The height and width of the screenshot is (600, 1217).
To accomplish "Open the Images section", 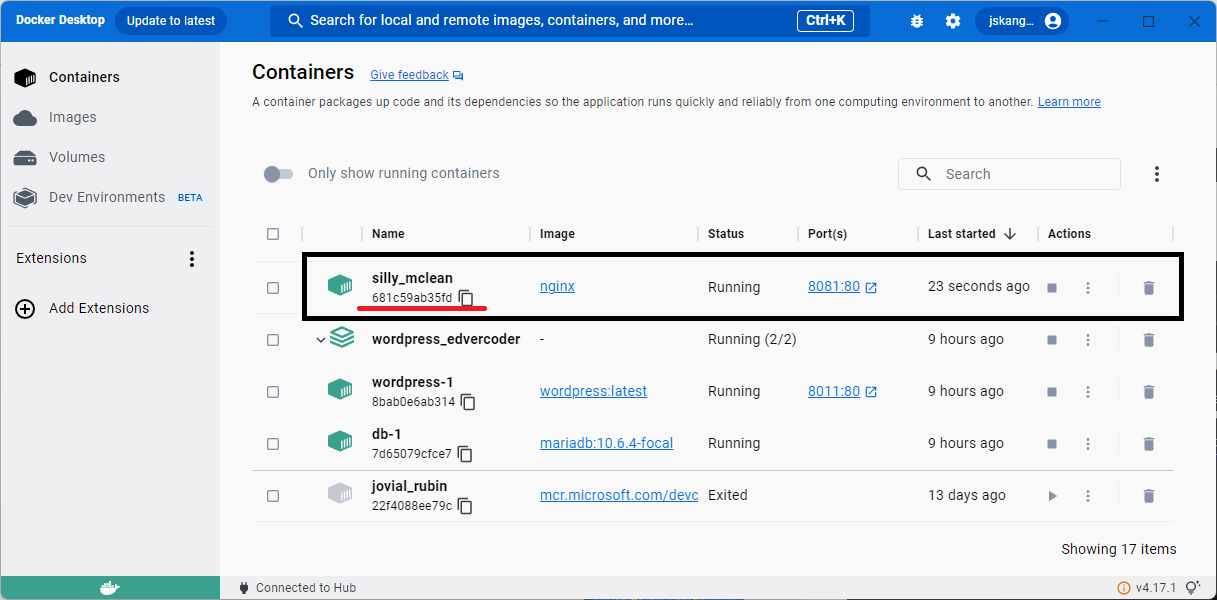I will [110, 117].
